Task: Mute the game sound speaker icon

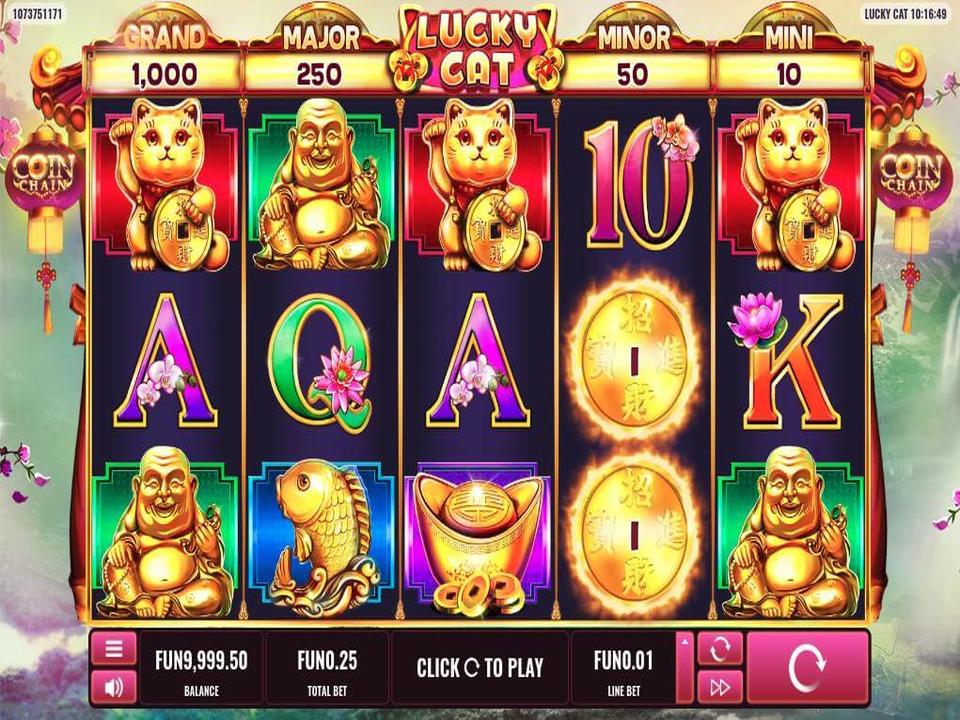Action: pos(114,687)
